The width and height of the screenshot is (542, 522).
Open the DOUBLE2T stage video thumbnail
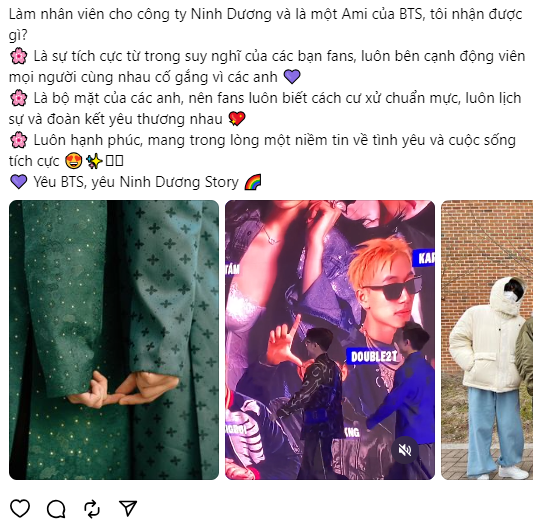pyautogui.click(x=330, y=340)
